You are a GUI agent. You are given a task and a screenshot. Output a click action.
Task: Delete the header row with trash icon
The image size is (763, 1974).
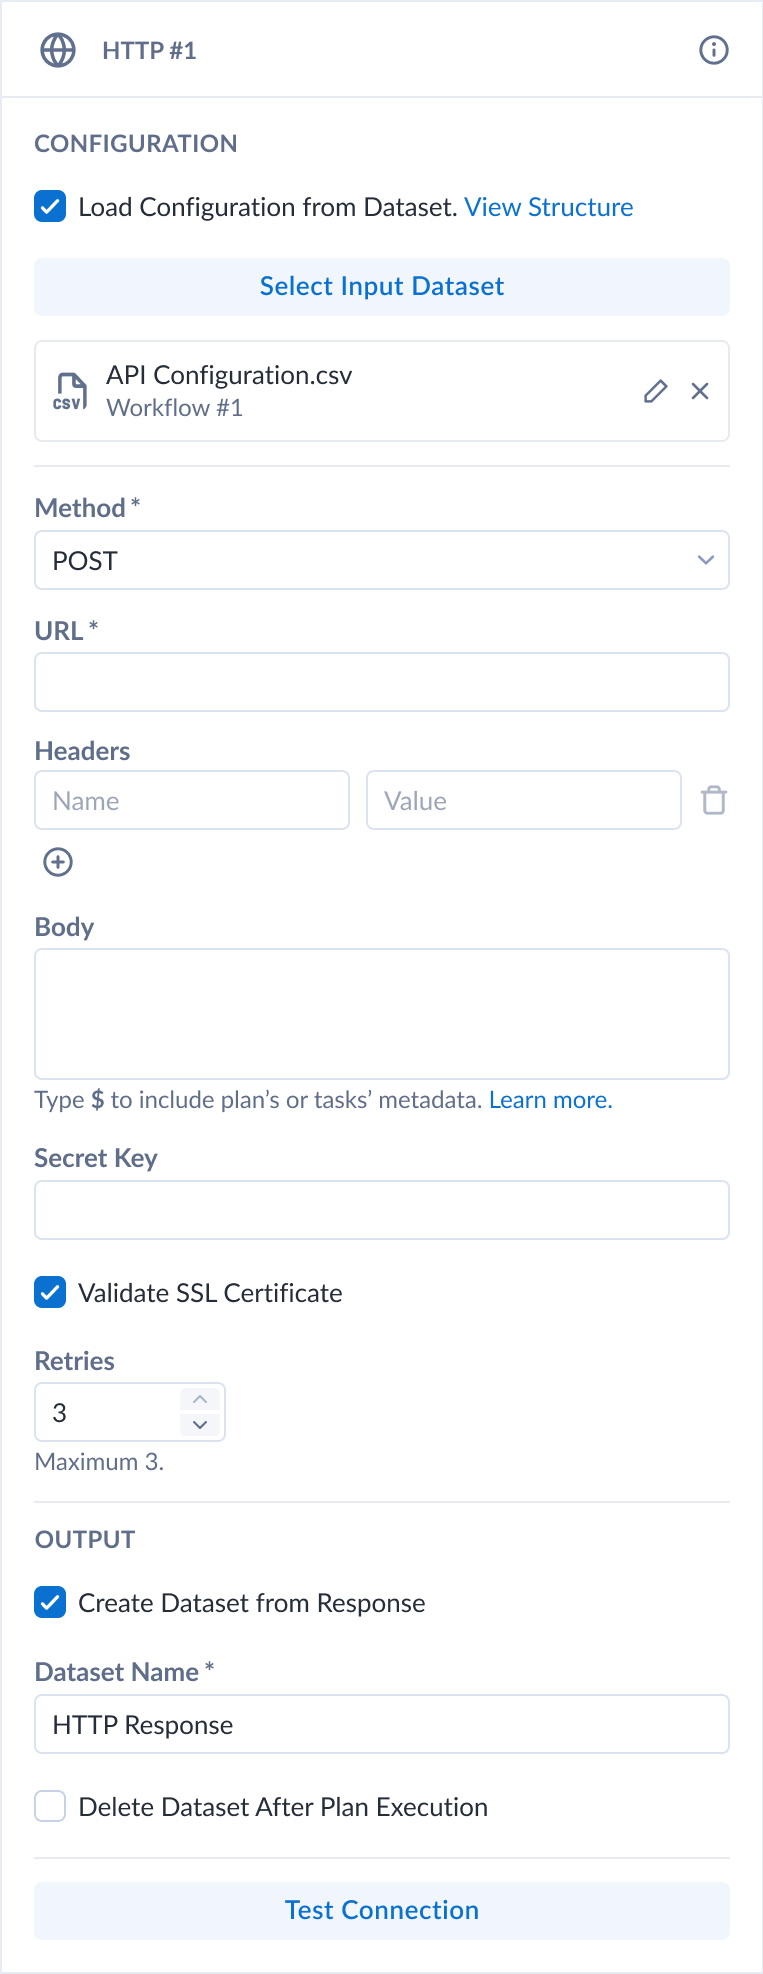point(714,800)
